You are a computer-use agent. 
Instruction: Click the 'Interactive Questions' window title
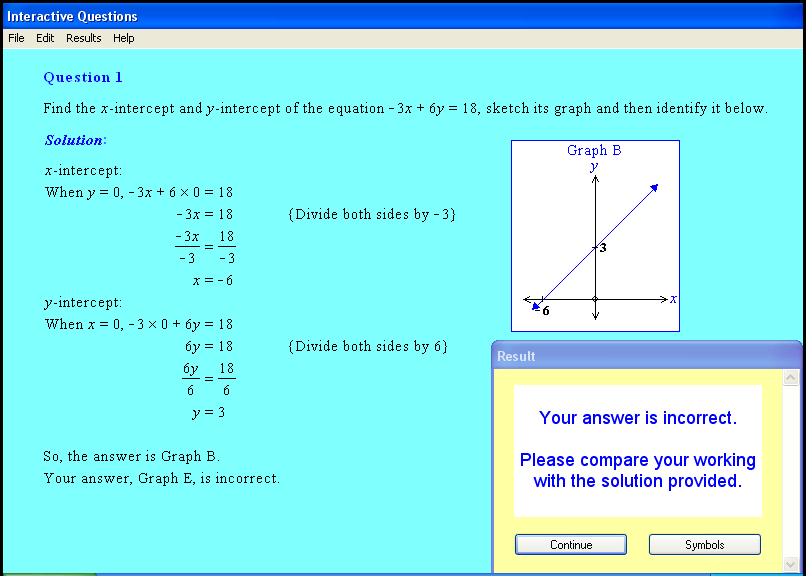click(72, 16)
